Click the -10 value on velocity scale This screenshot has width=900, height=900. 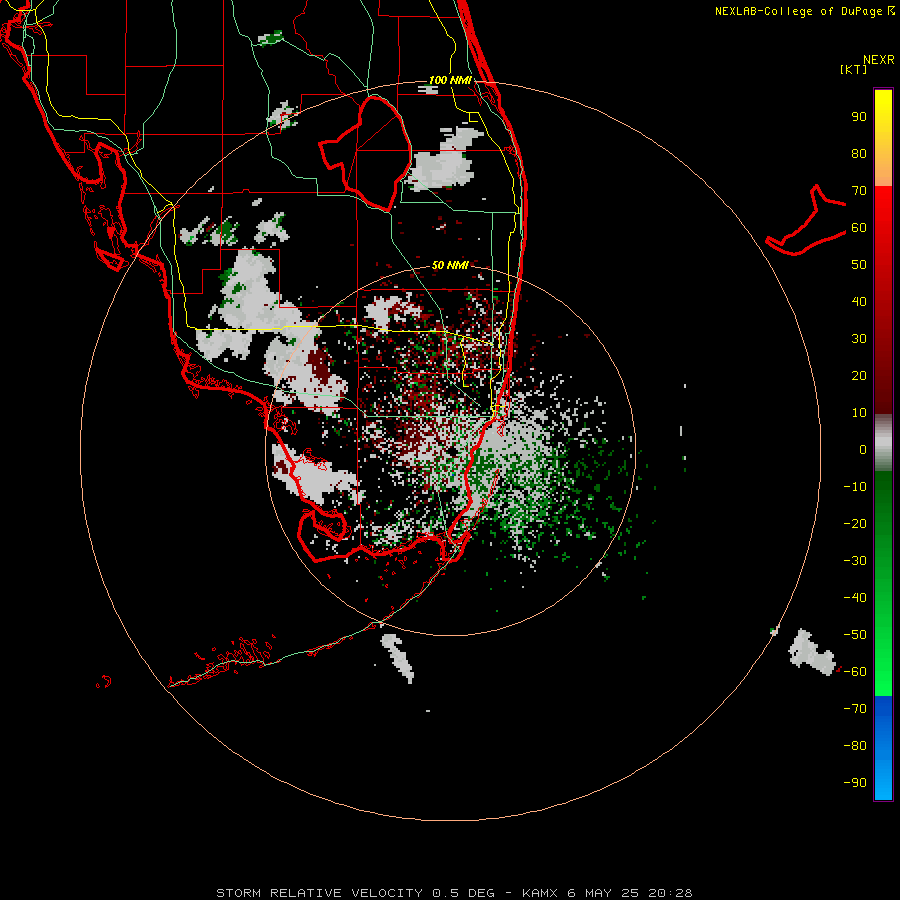[x=855, y=487]
